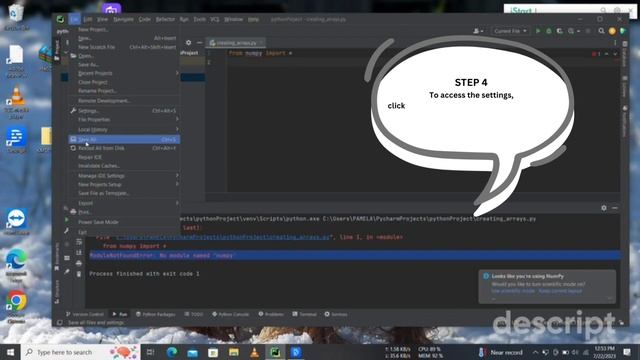Click the green shield plugin icon
This screenshot has height=360, width=640.
[x=622, y=31]
